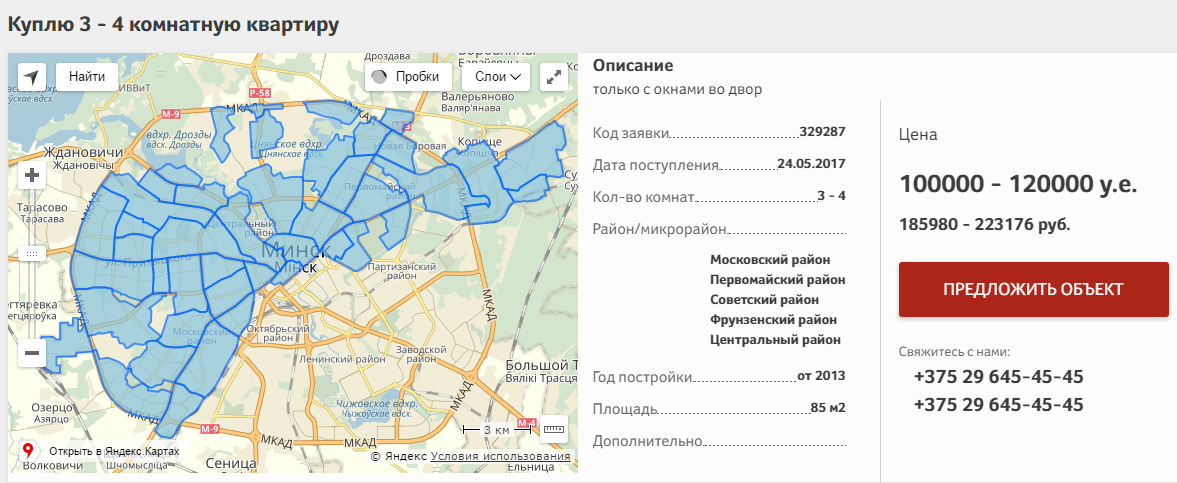Click the map zoom slider handle
Viewport: 1177px width, 483px height.
(x=32, y=254)
